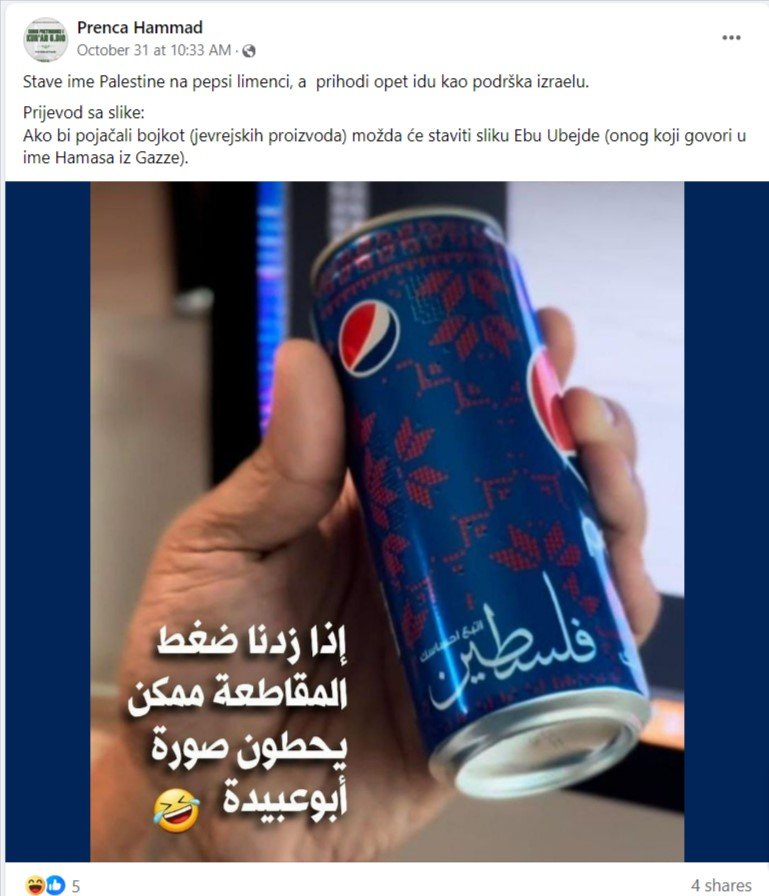The height and width of the screenshot is (896, 769).
Task: Click the public globe audience icon
Action: click(x=249, y=51)
